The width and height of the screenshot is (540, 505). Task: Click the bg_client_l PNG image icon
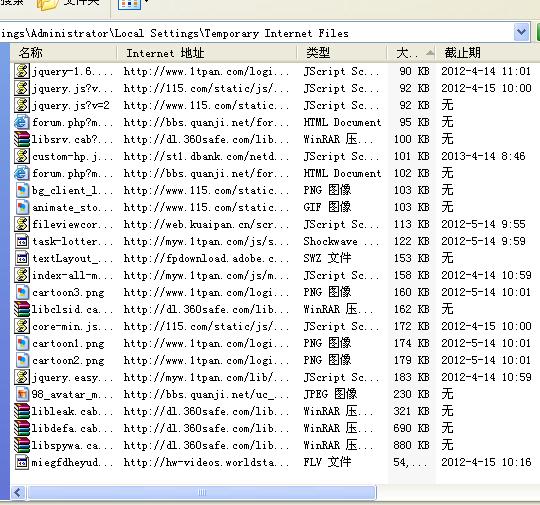pyautogui.click(x=22, y=190)
